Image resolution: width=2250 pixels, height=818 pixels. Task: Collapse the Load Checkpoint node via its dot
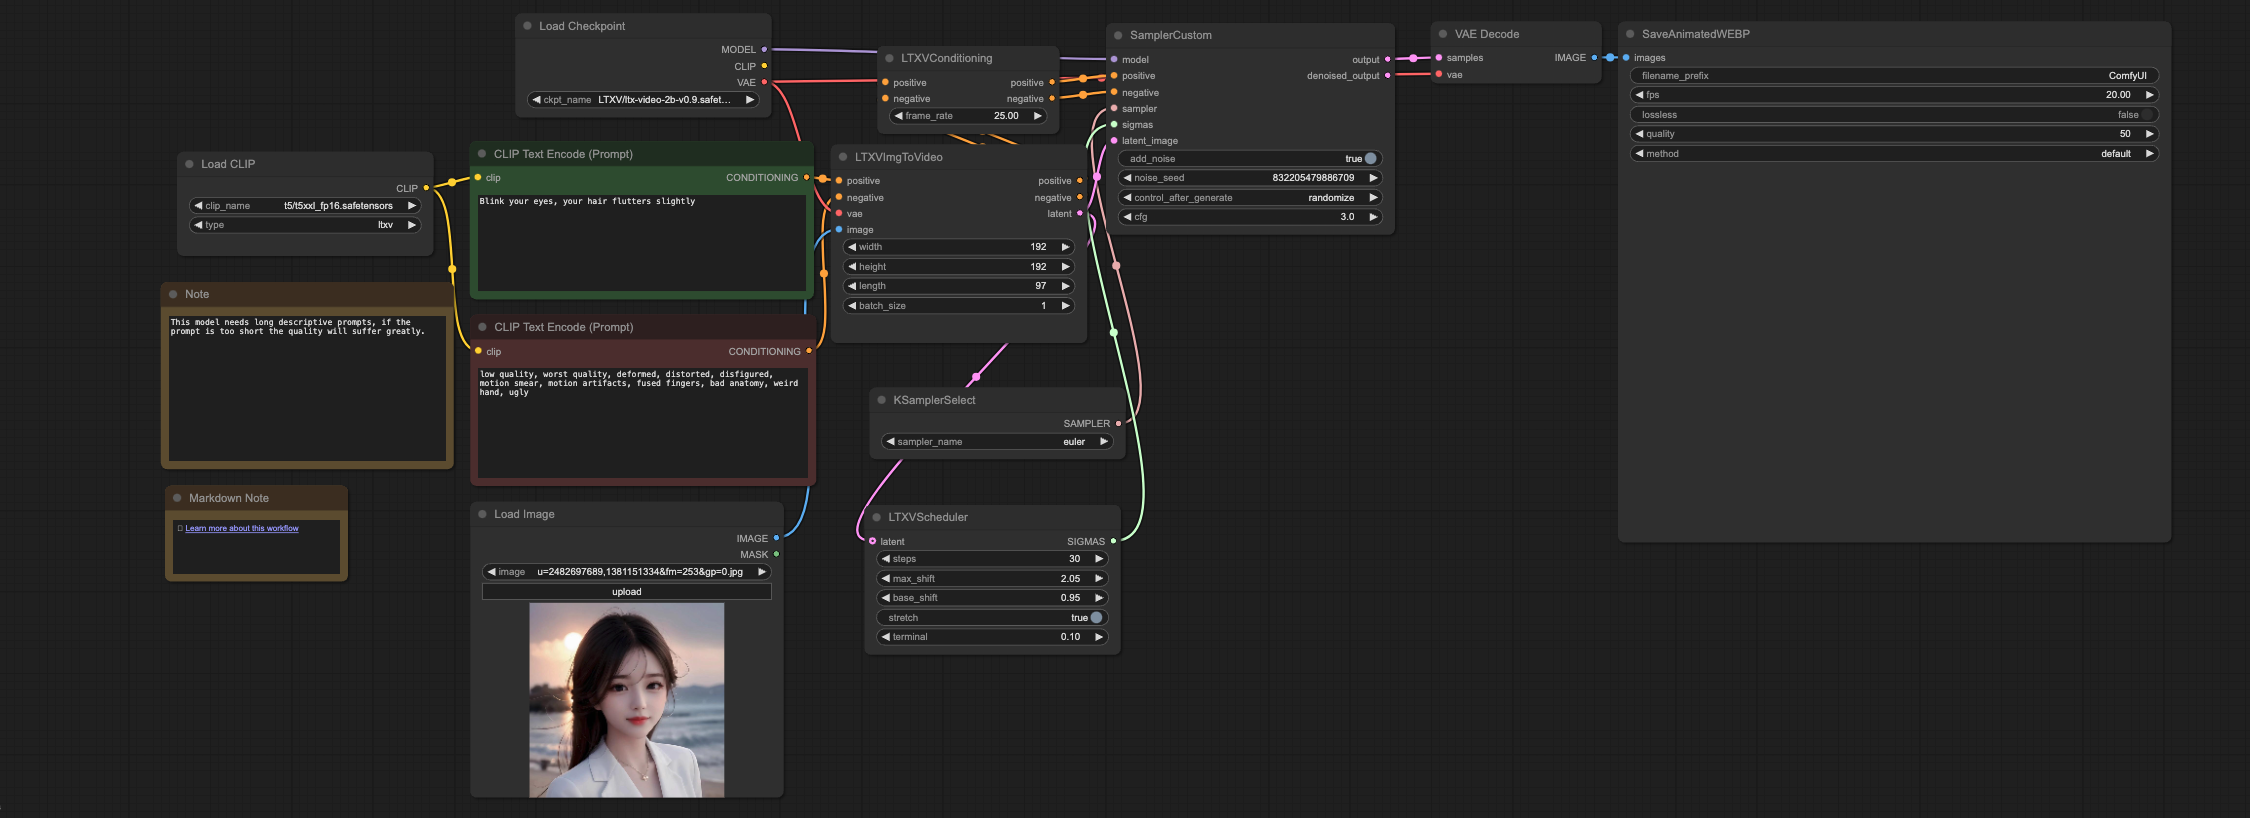527,26
